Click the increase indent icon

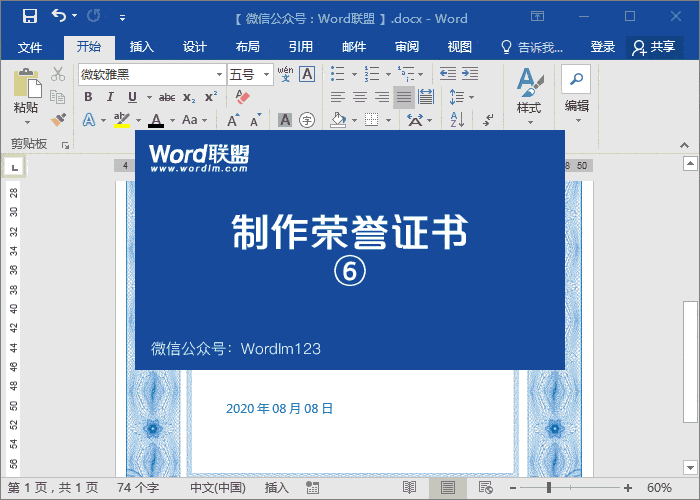click(x=470, y=74)
